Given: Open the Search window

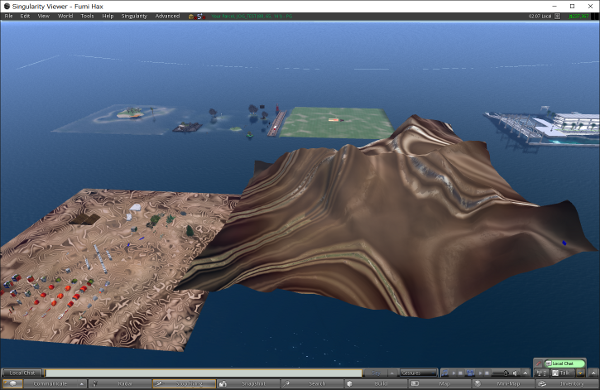Looking at the screenshot, I should coord(312,383).
